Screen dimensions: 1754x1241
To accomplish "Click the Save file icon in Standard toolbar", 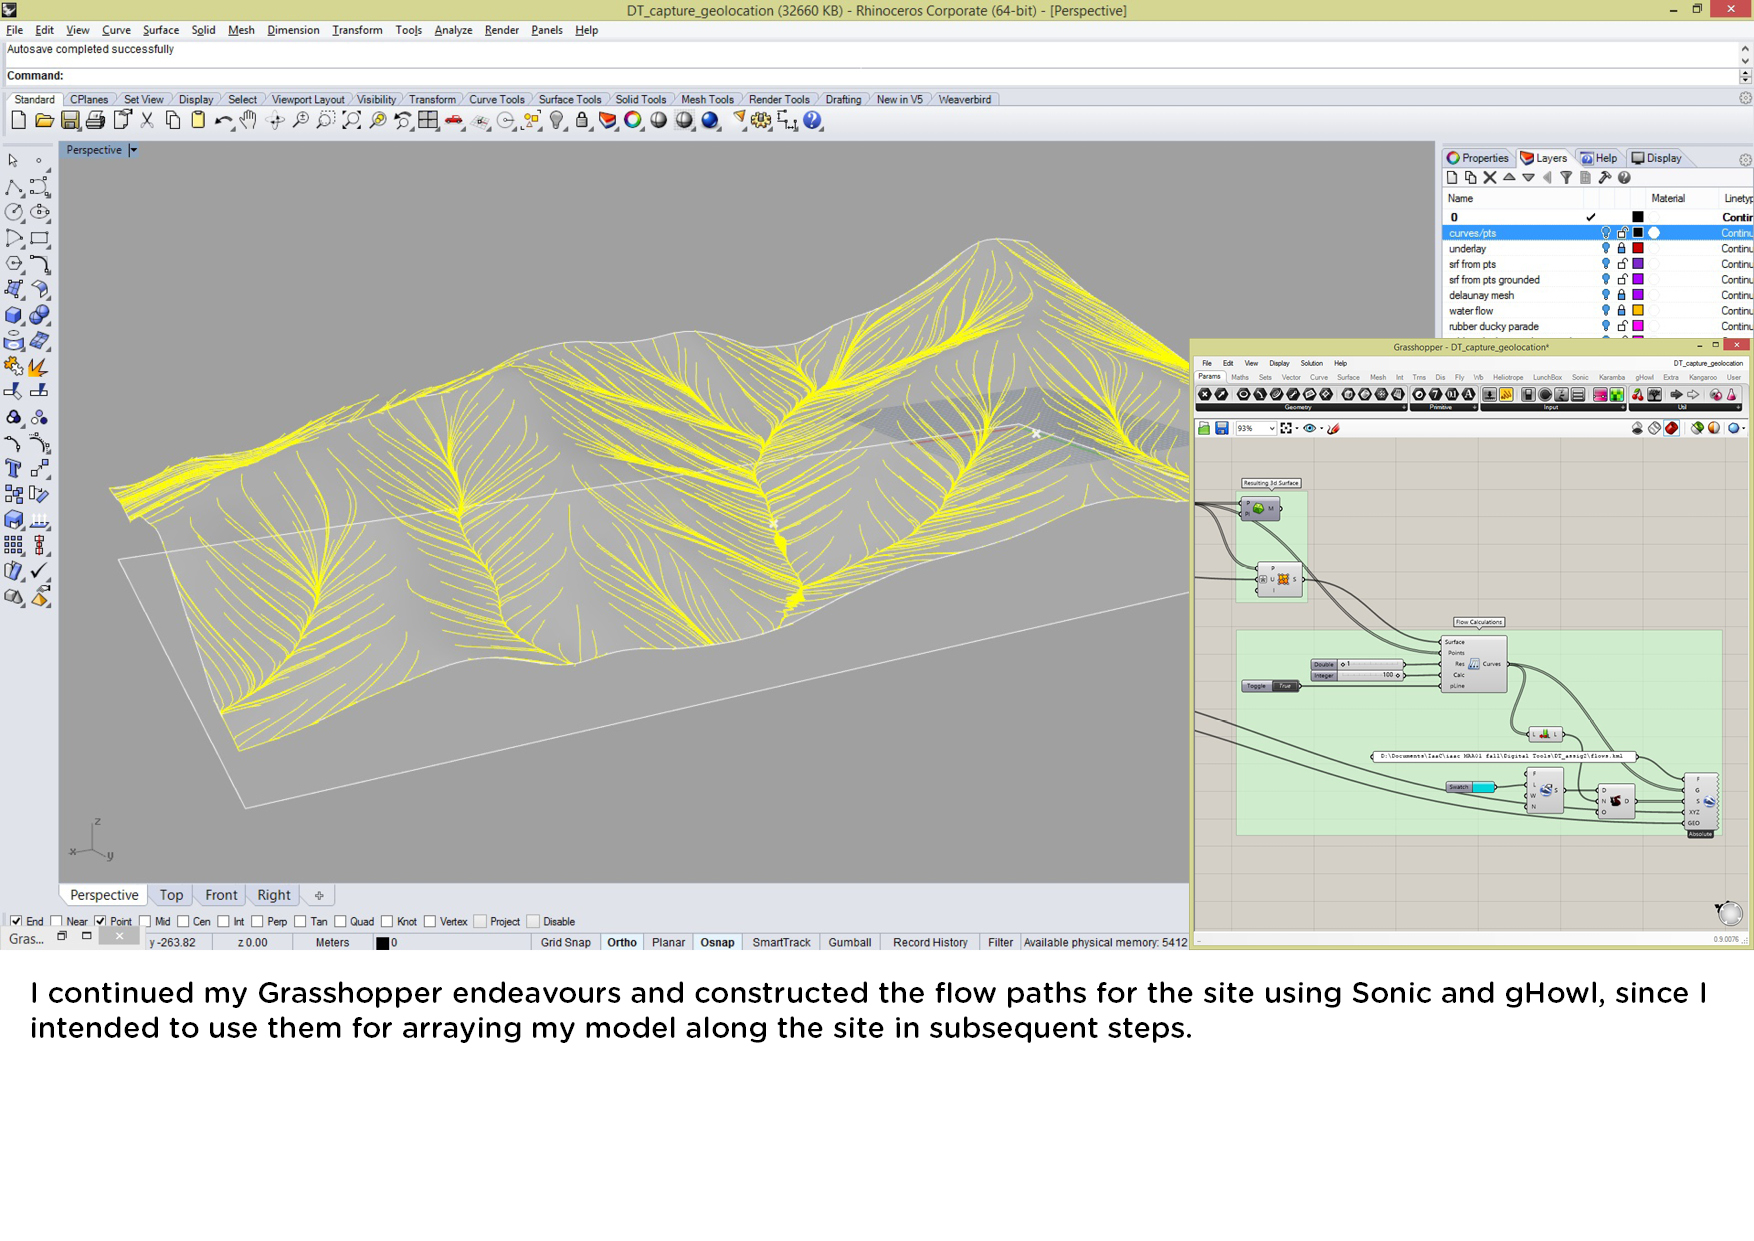I will (70, 121).
